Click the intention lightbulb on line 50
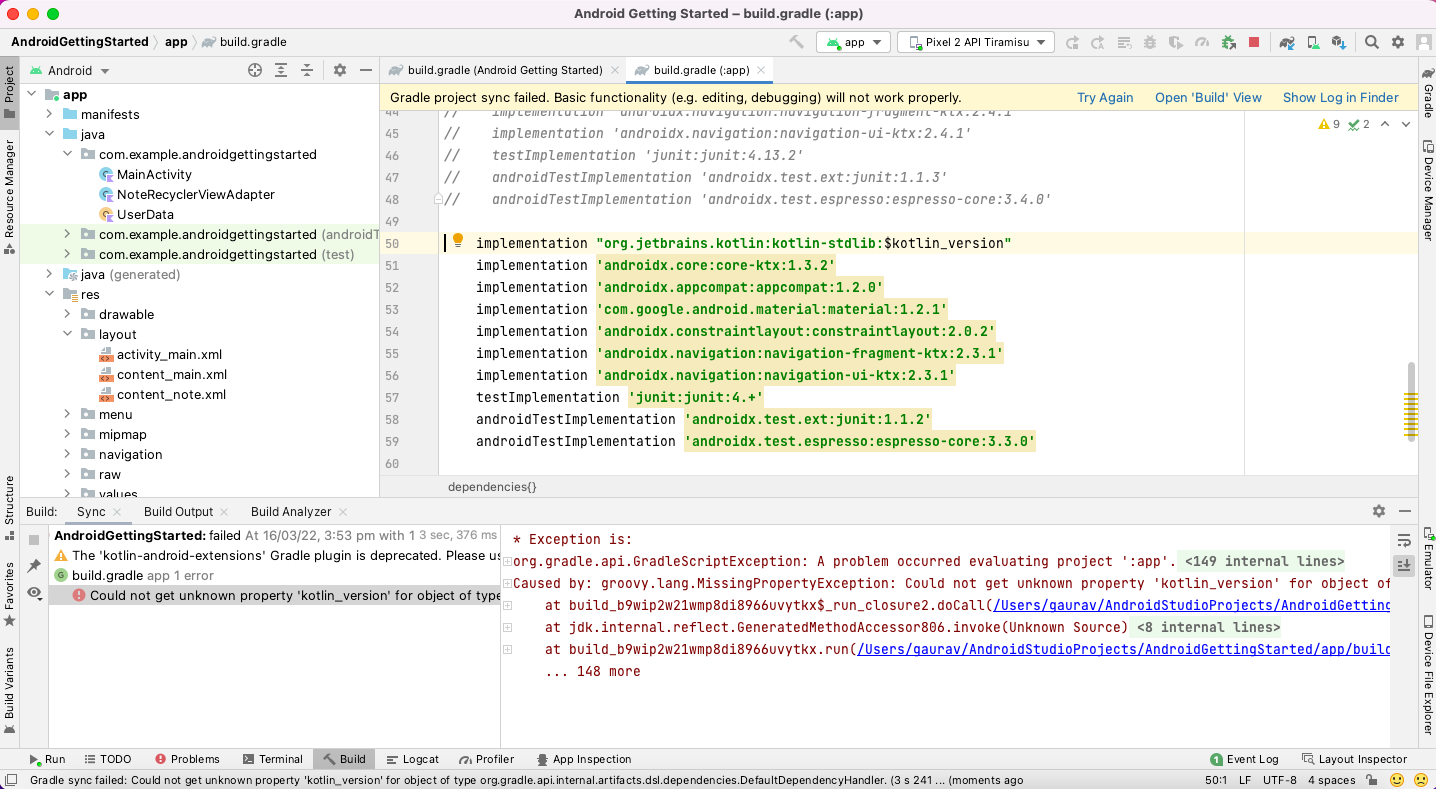The height and width of the screenshot is (789, 1436). click(458, 241)
